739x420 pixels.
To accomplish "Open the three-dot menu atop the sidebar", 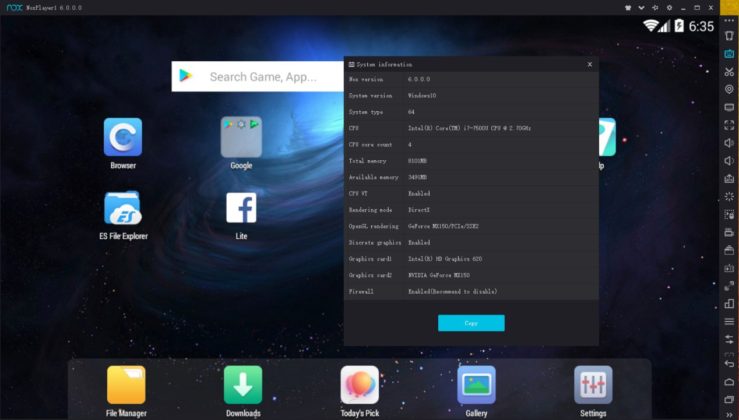I will (729, 21).
